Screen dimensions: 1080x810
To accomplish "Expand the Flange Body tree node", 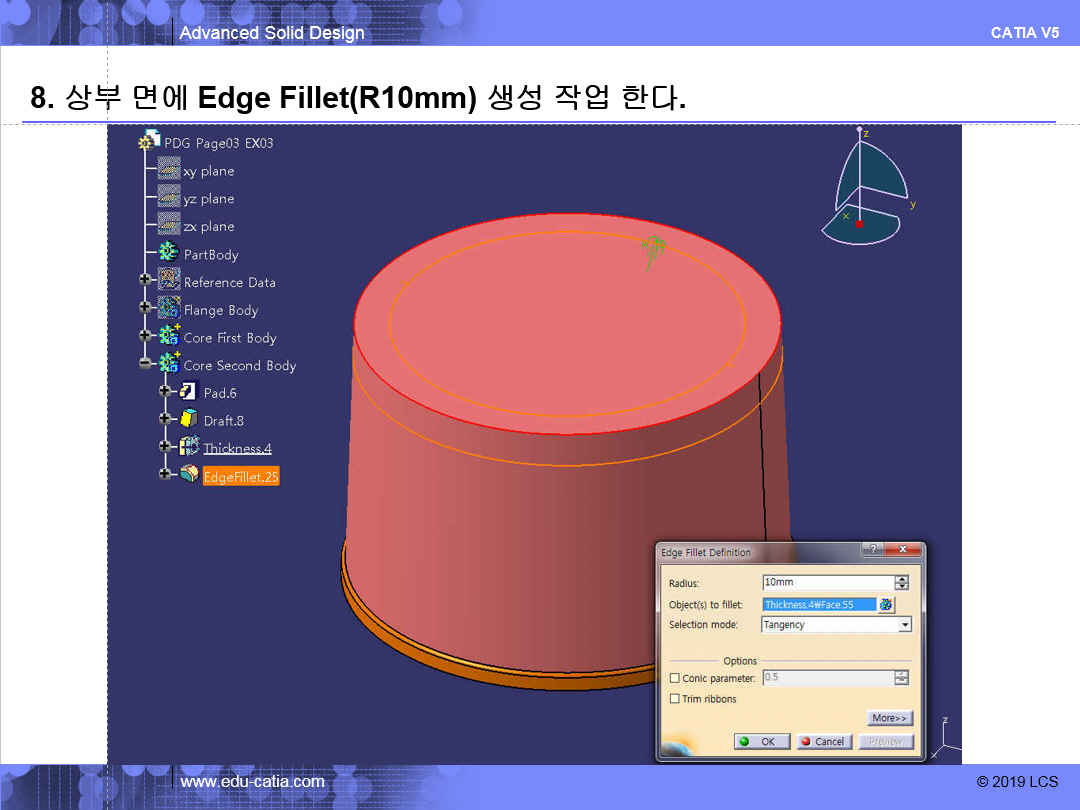I will pos(146,310).
